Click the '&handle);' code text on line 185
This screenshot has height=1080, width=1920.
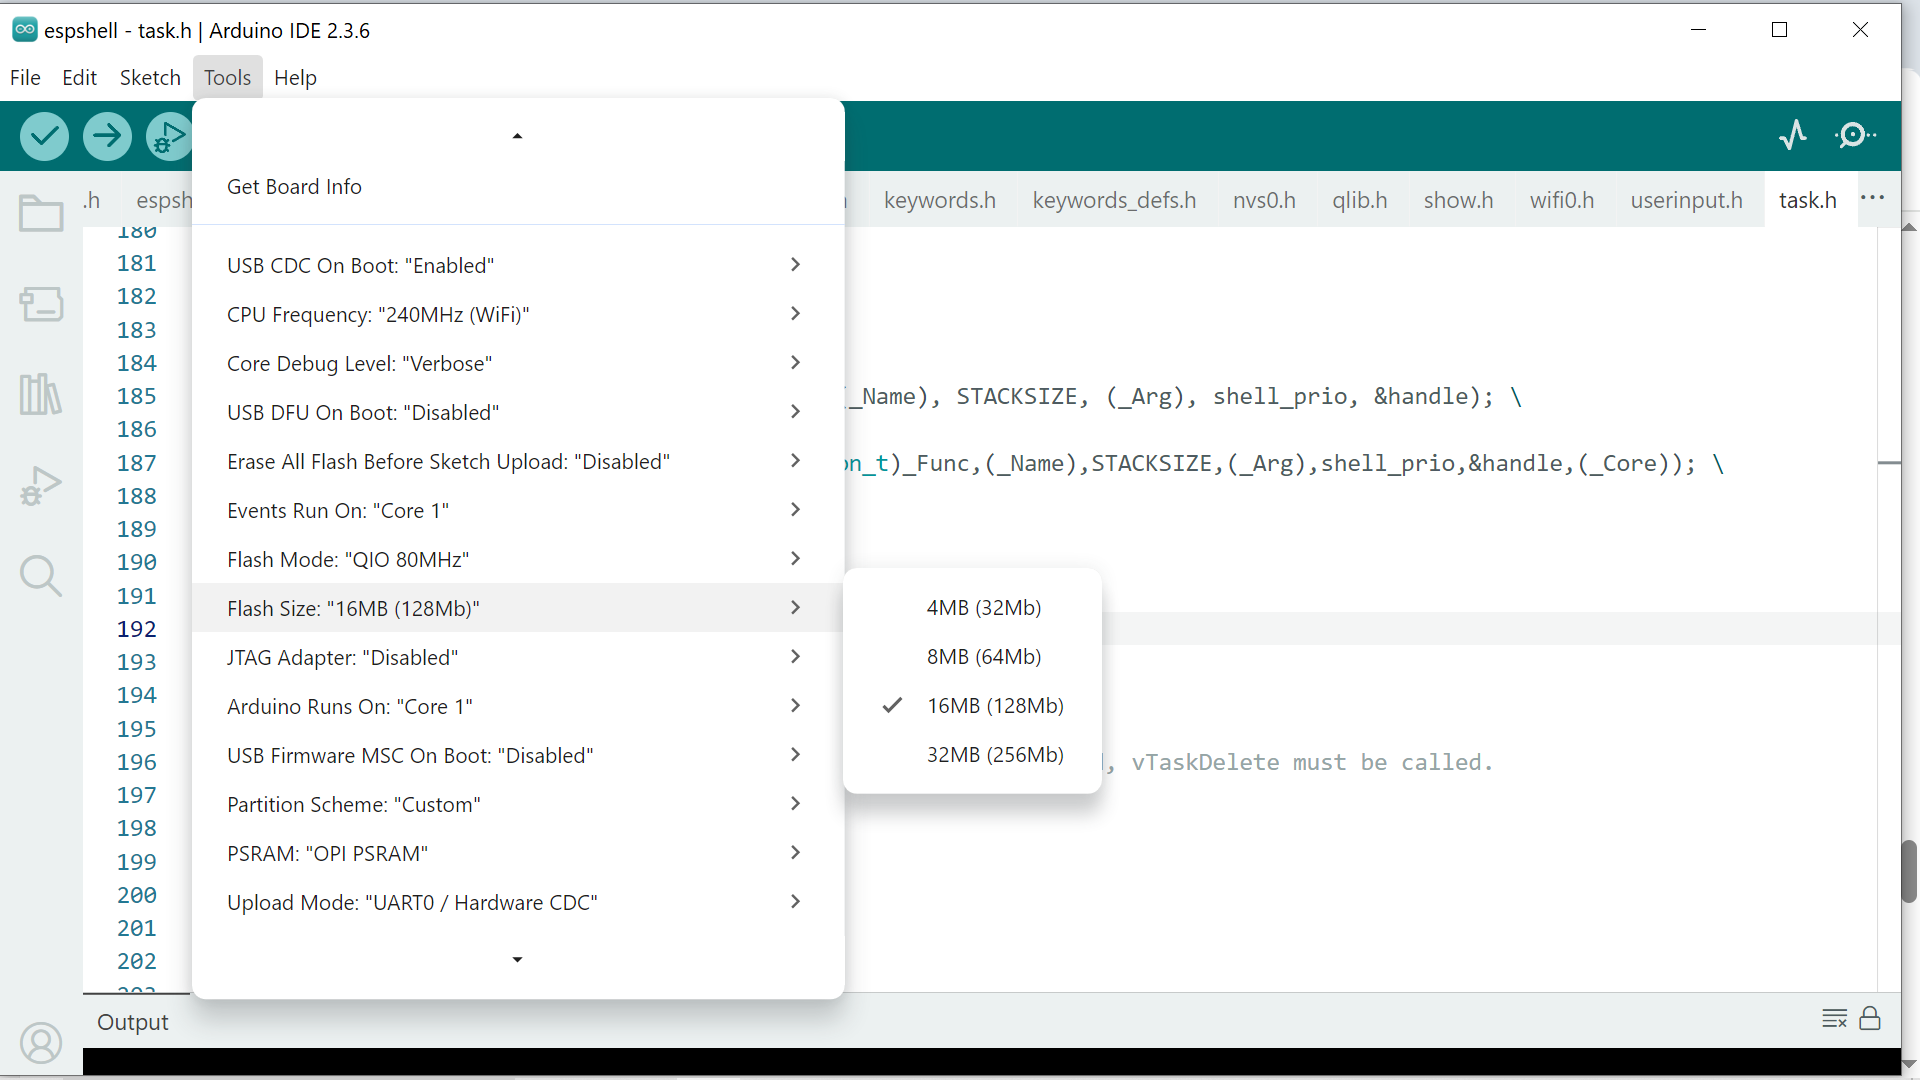pos(1433,396)
